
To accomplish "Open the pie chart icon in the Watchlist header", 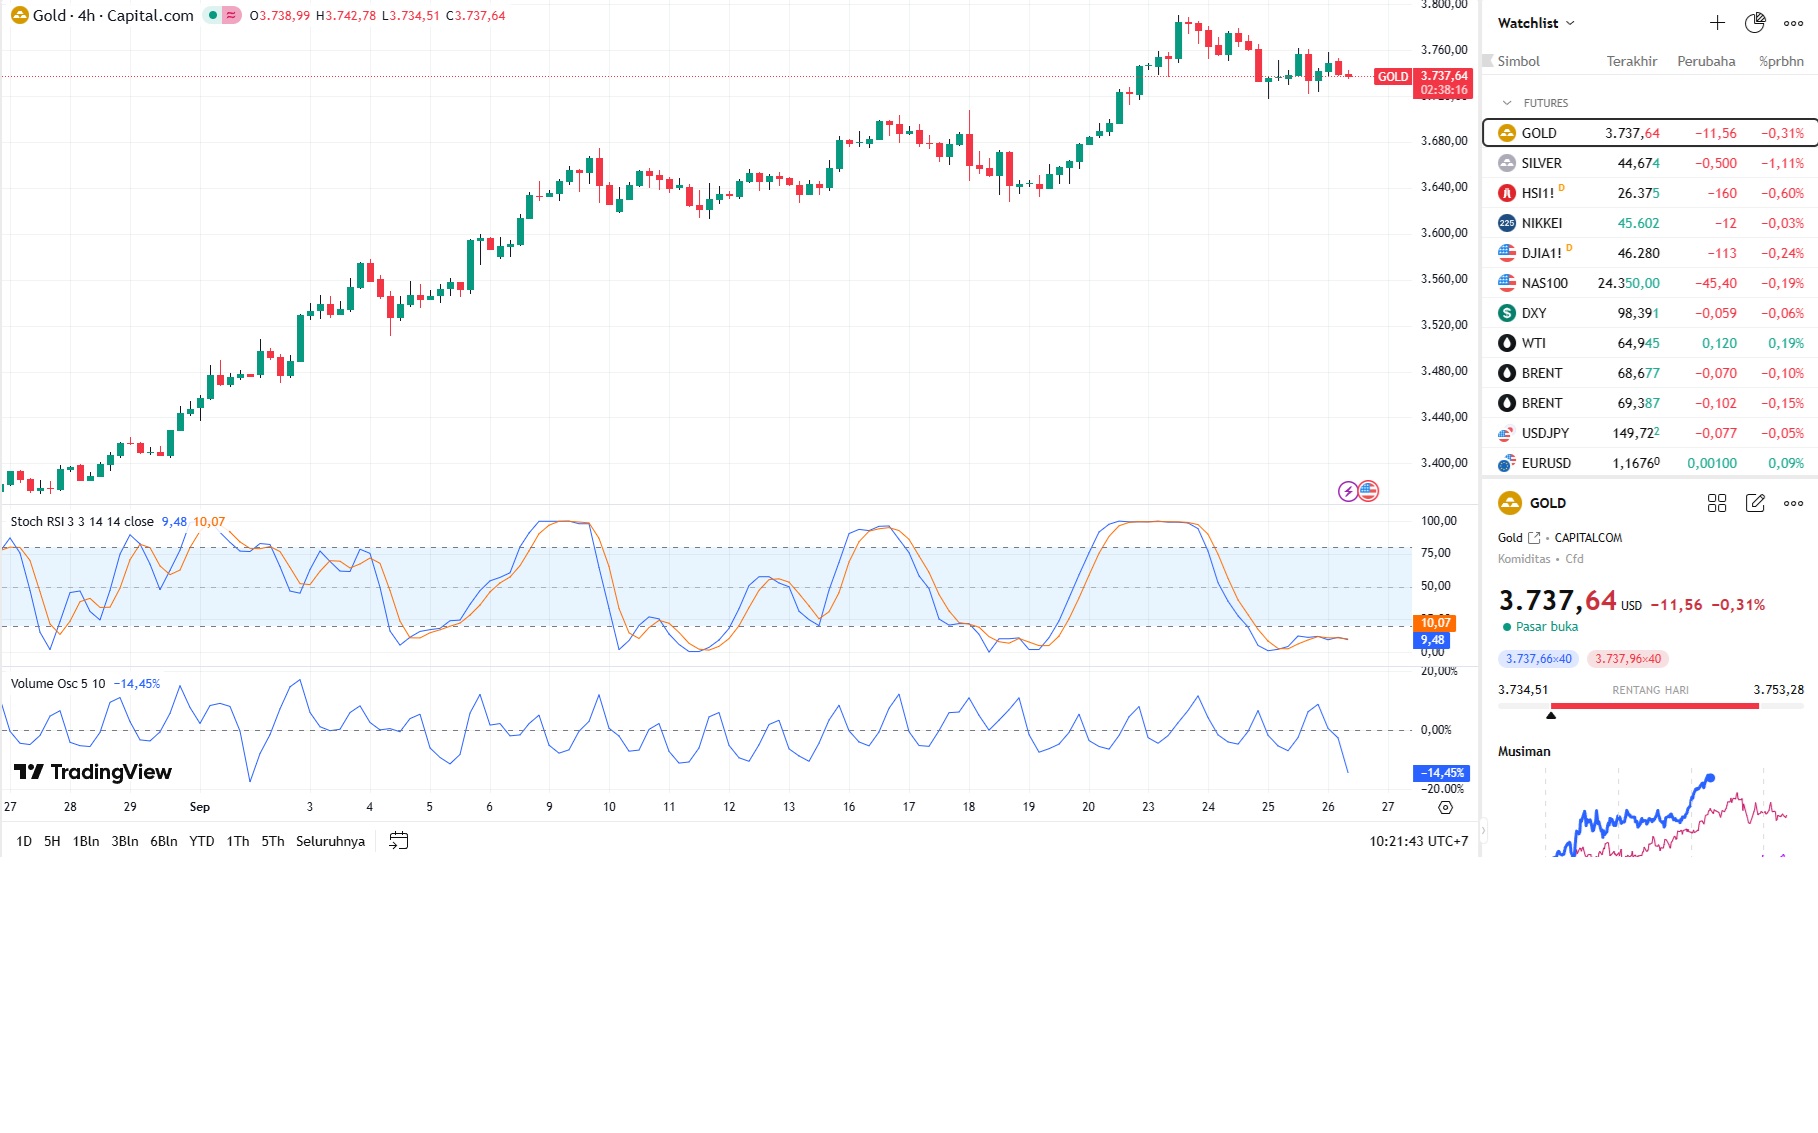I will tap(1755, 23).
